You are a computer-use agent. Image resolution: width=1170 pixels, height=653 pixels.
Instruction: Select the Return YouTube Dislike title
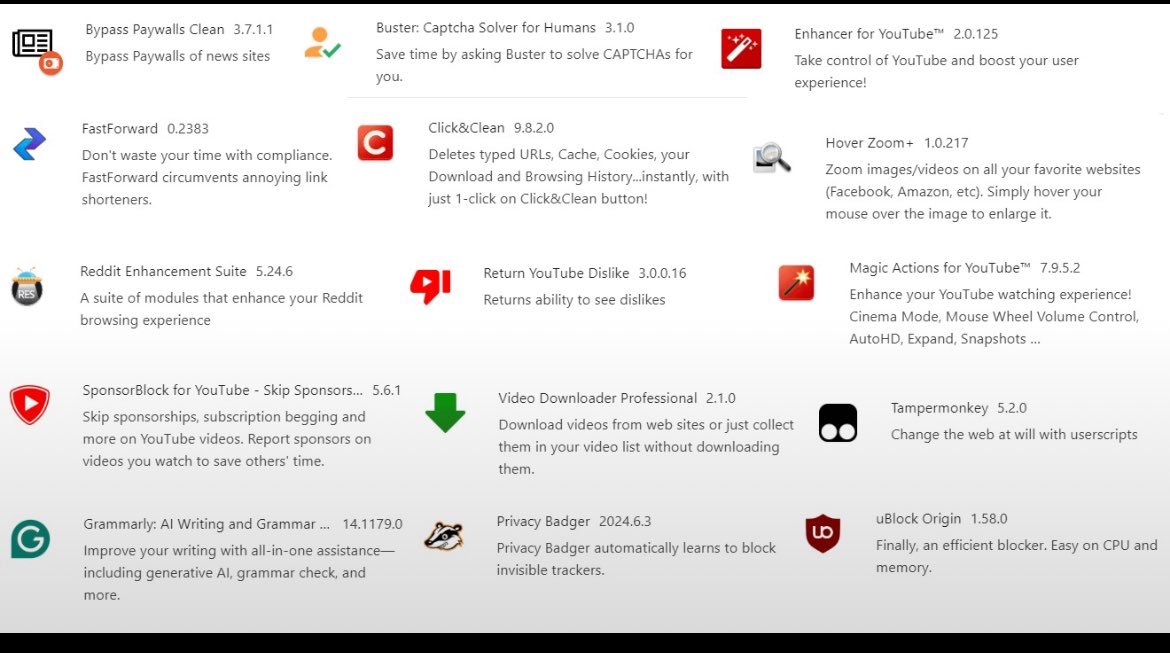point(556,273)
